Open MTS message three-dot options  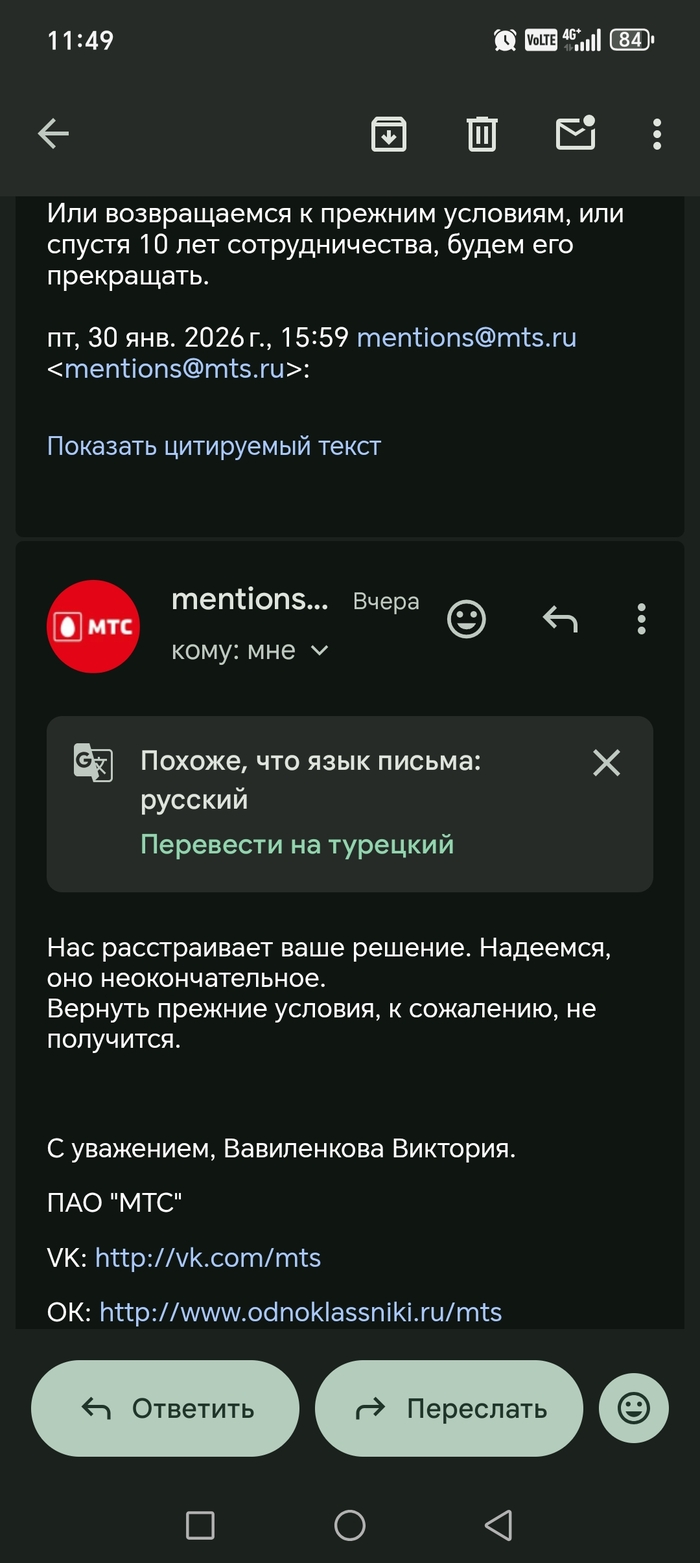(x=641, y=620)
